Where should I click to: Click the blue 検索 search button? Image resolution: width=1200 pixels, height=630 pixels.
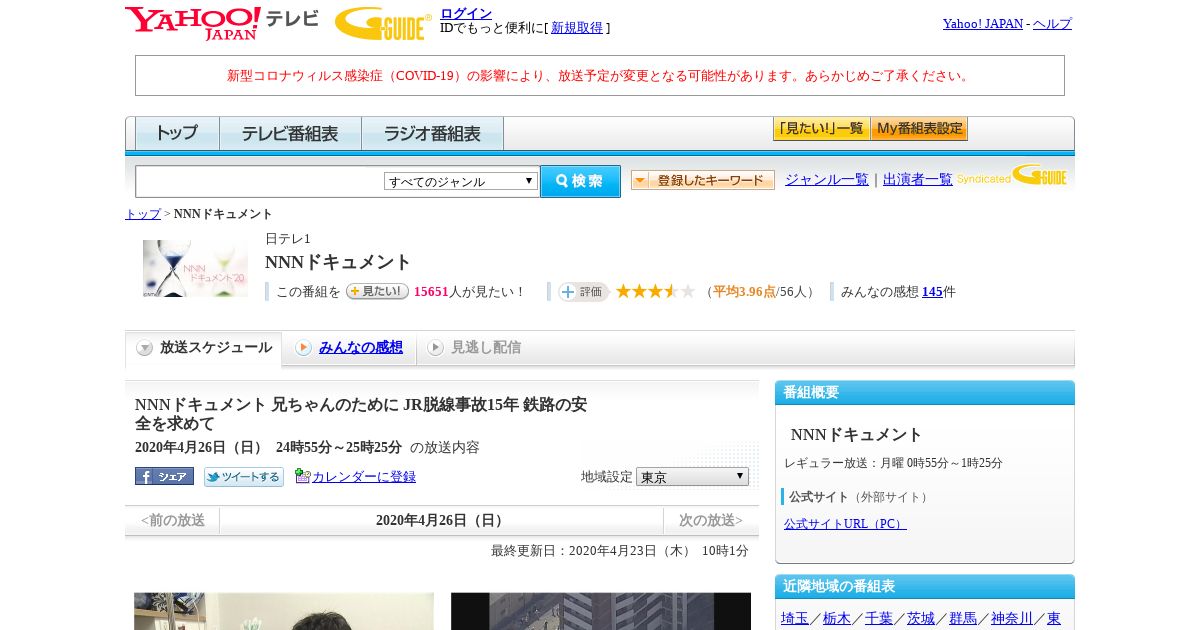click(x=580, y=181)
